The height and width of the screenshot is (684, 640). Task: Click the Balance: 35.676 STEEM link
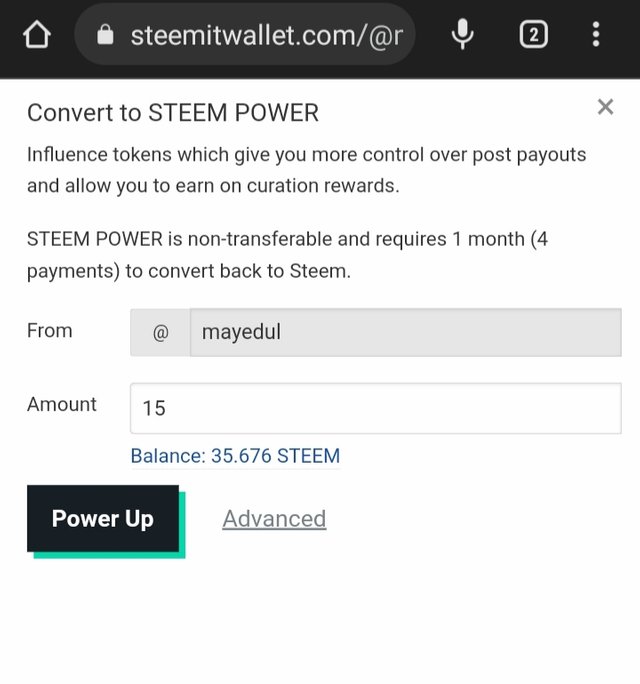[x=235, y=456]
